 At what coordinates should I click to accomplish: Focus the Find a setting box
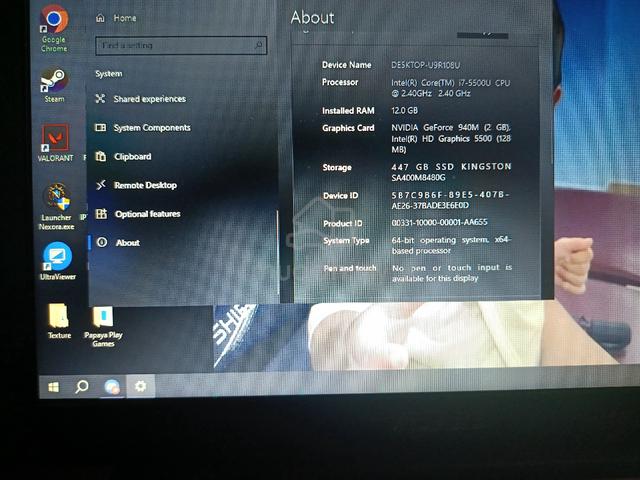181,45
